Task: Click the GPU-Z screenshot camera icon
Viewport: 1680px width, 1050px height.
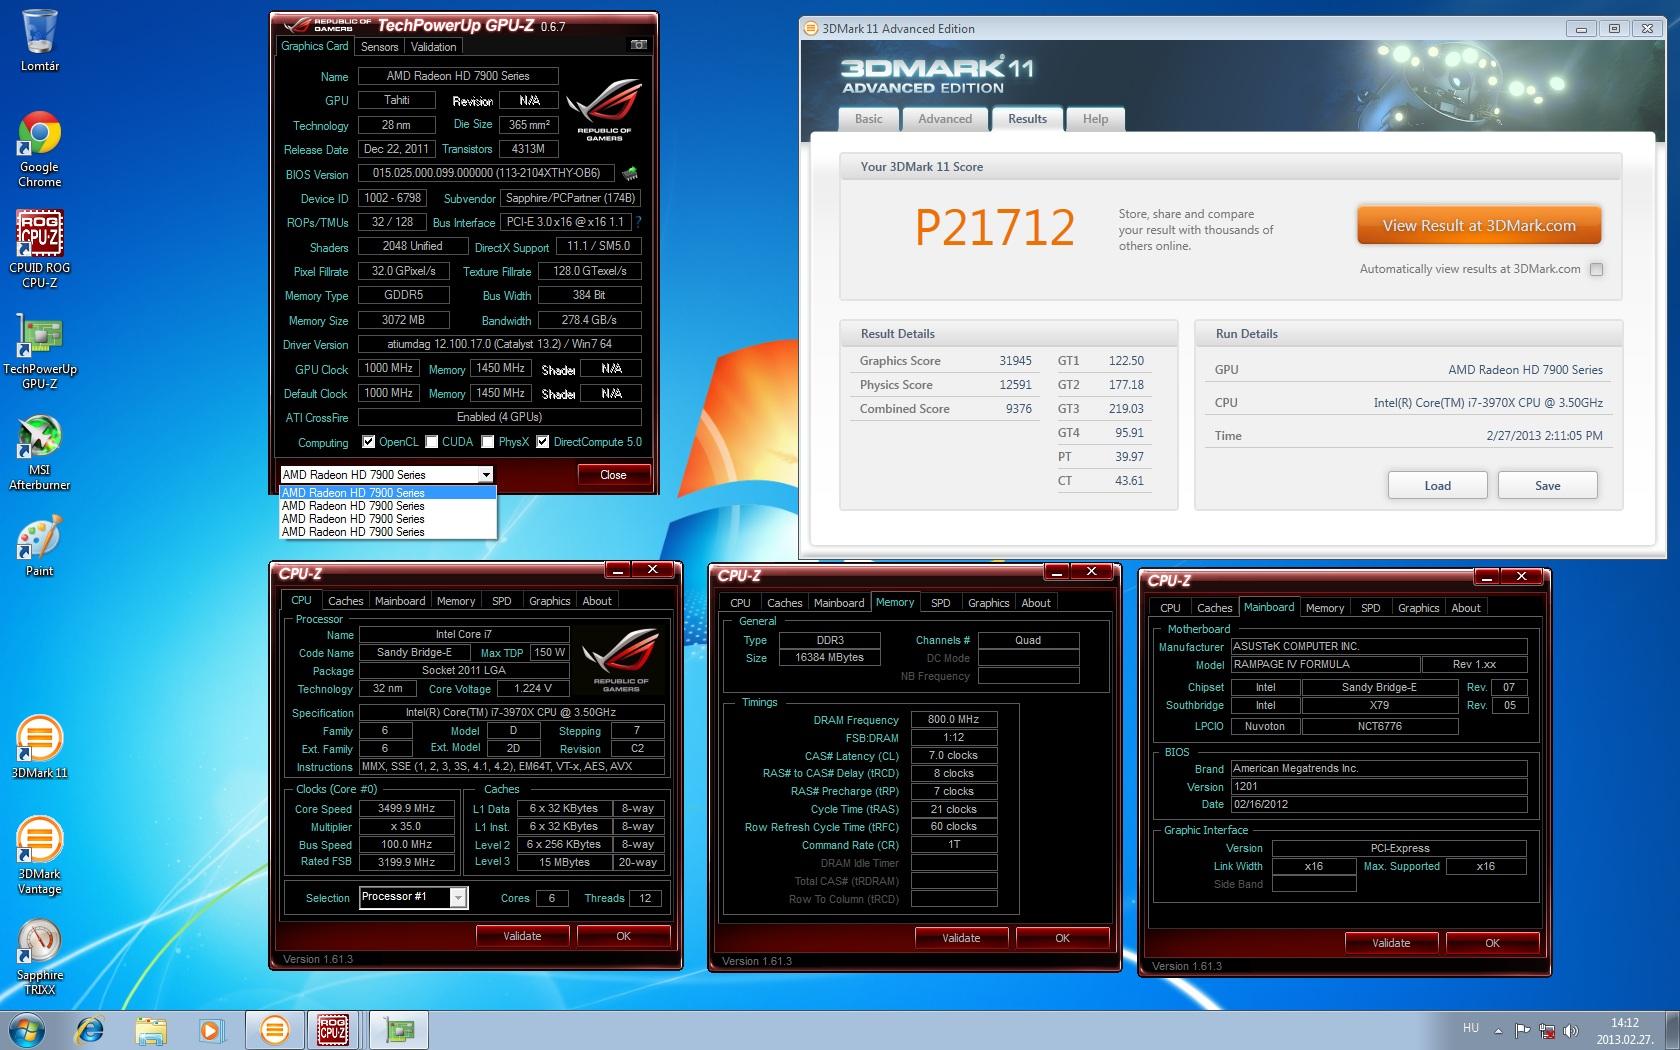Action: [x=639, y=45]
